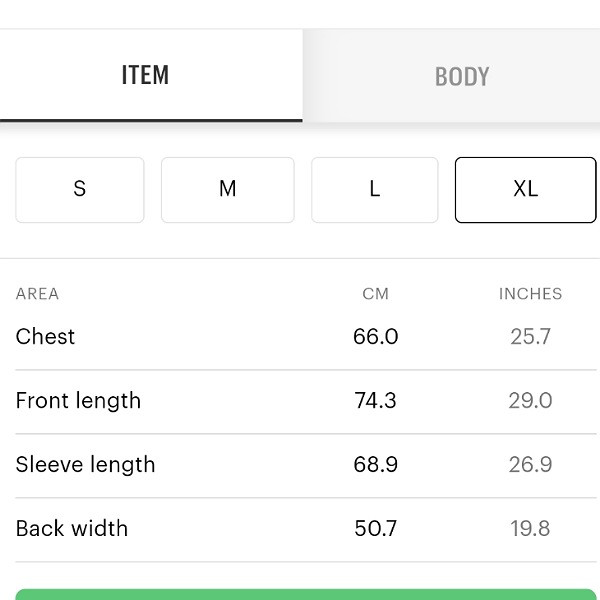Switch to the ITEM tab
Image resolution: width=600 pixels, height=600 pixels.
146,76
